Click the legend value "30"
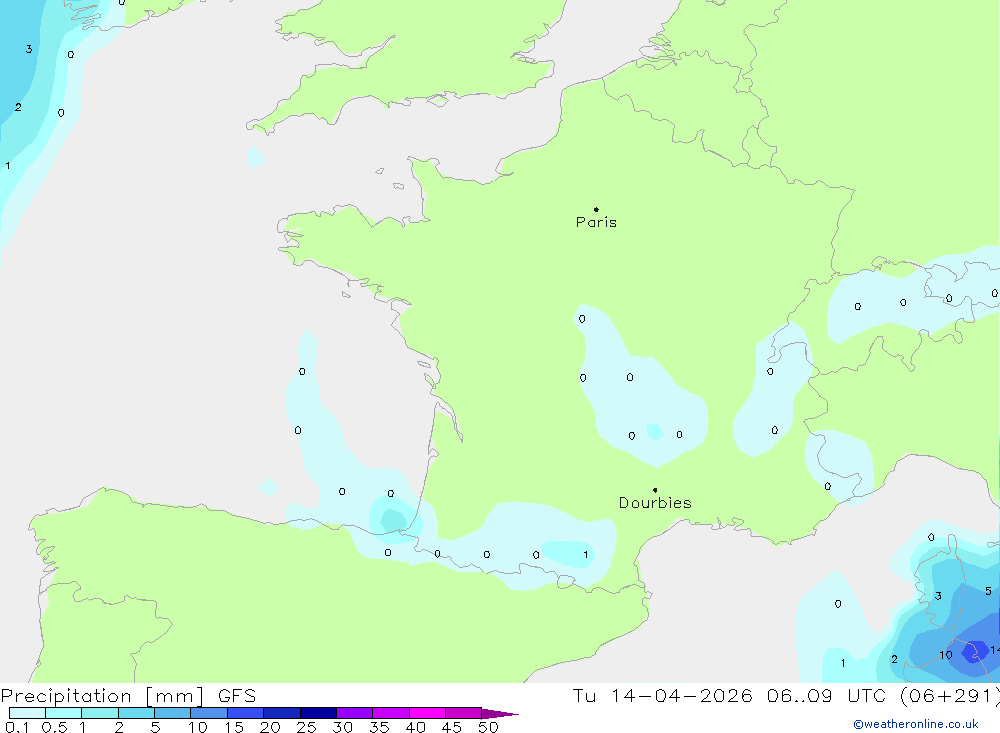This screenshot has width=1000, height=733. (x=343, y=727)
